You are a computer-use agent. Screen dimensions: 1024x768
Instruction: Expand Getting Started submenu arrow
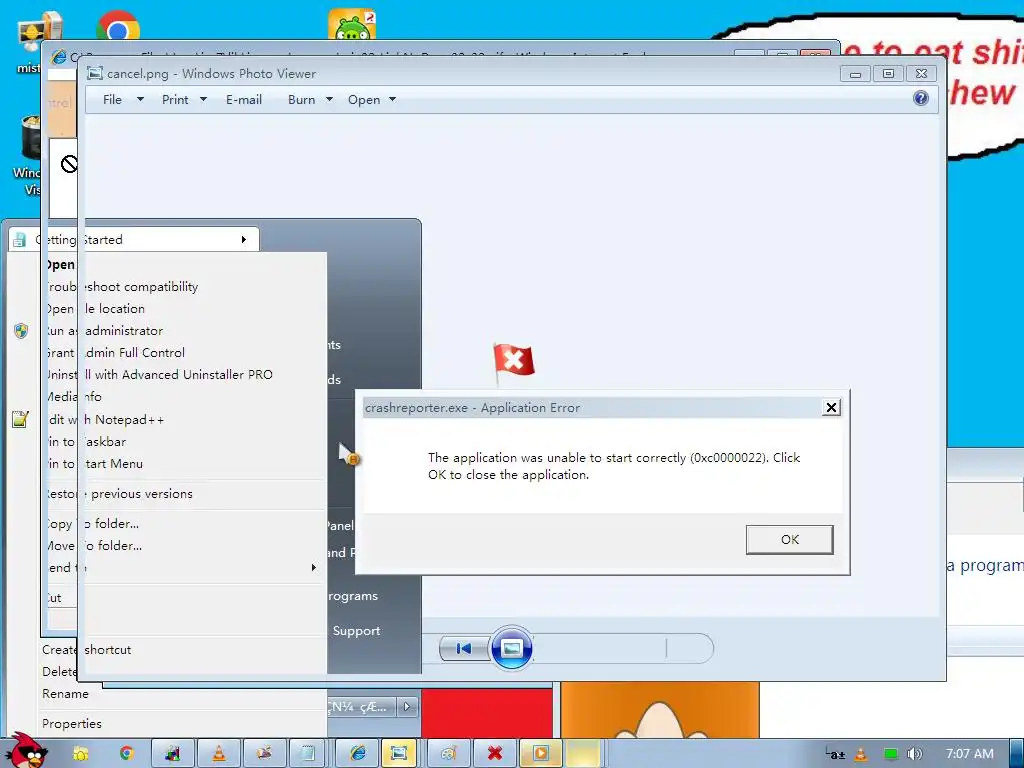point(244,240)
